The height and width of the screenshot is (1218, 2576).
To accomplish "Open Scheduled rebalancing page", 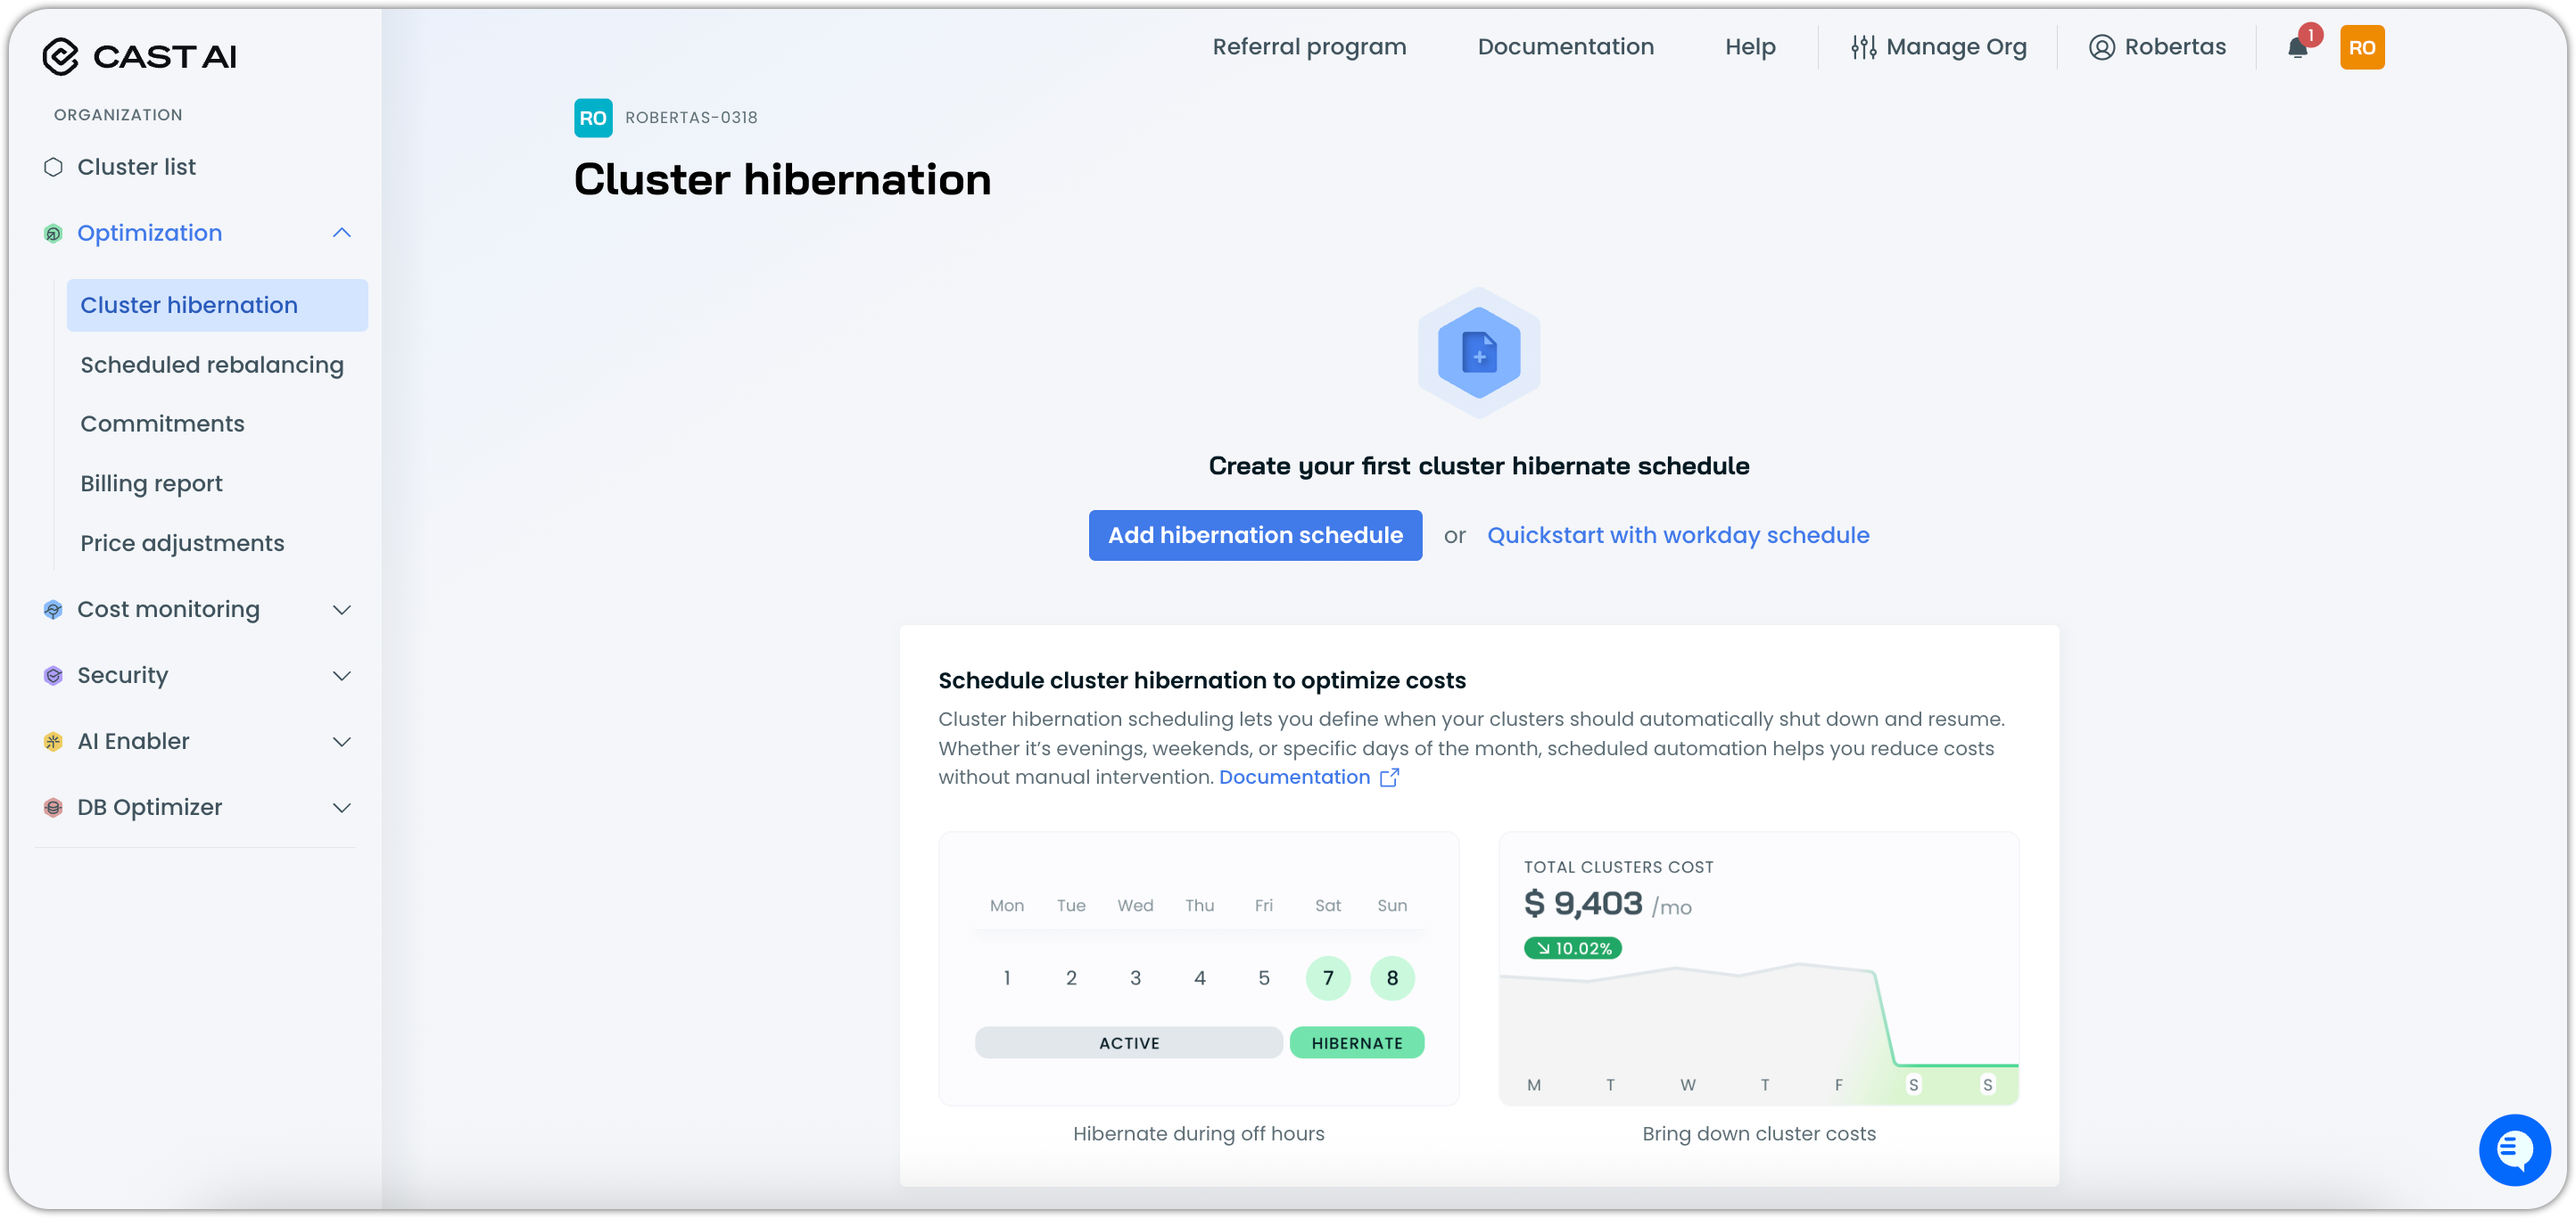I will (x=212, y=365).
